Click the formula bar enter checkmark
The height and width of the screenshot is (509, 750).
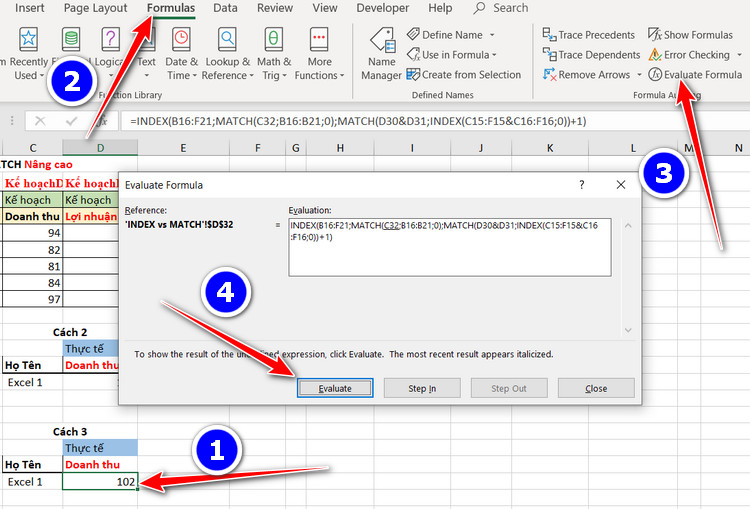[x=72, y=121]
